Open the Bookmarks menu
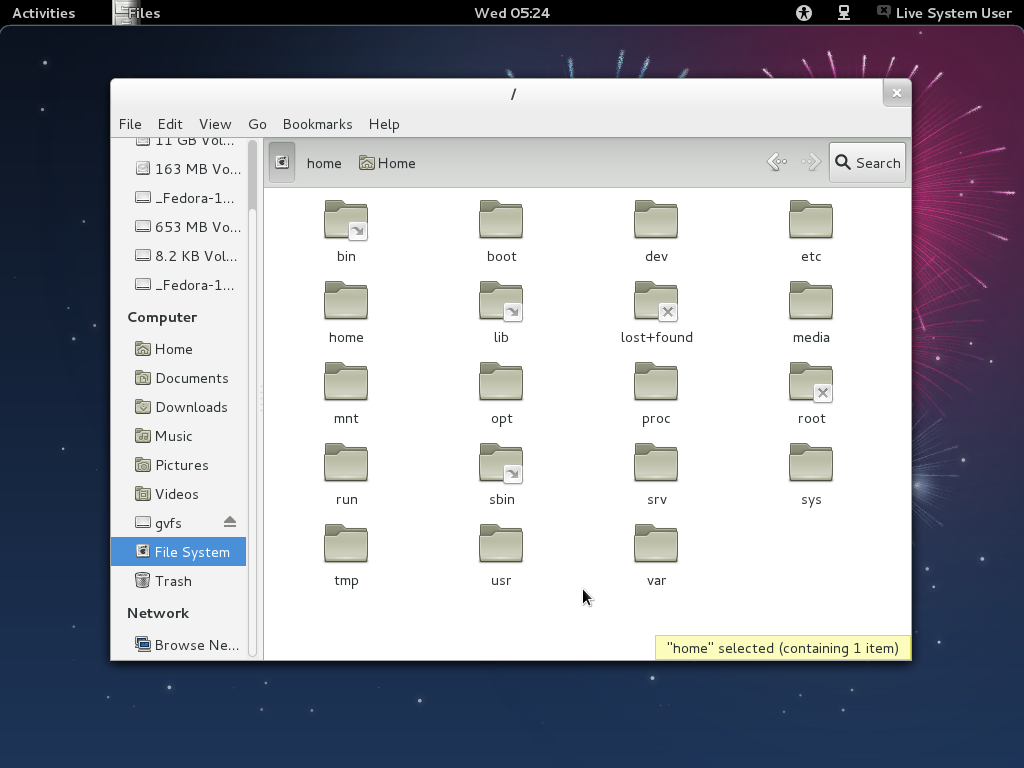This screenshot has height=768, width=1024. (317, 124)
